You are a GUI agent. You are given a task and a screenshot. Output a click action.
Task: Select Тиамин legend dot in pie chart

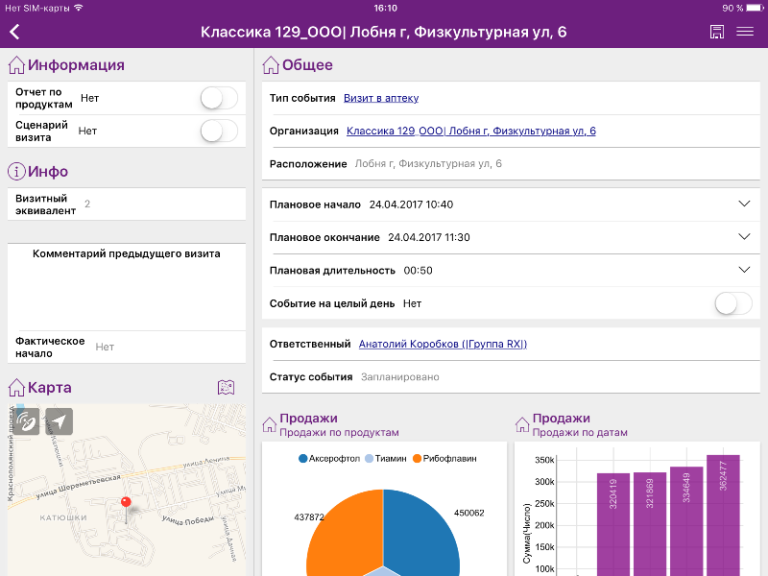369,458
